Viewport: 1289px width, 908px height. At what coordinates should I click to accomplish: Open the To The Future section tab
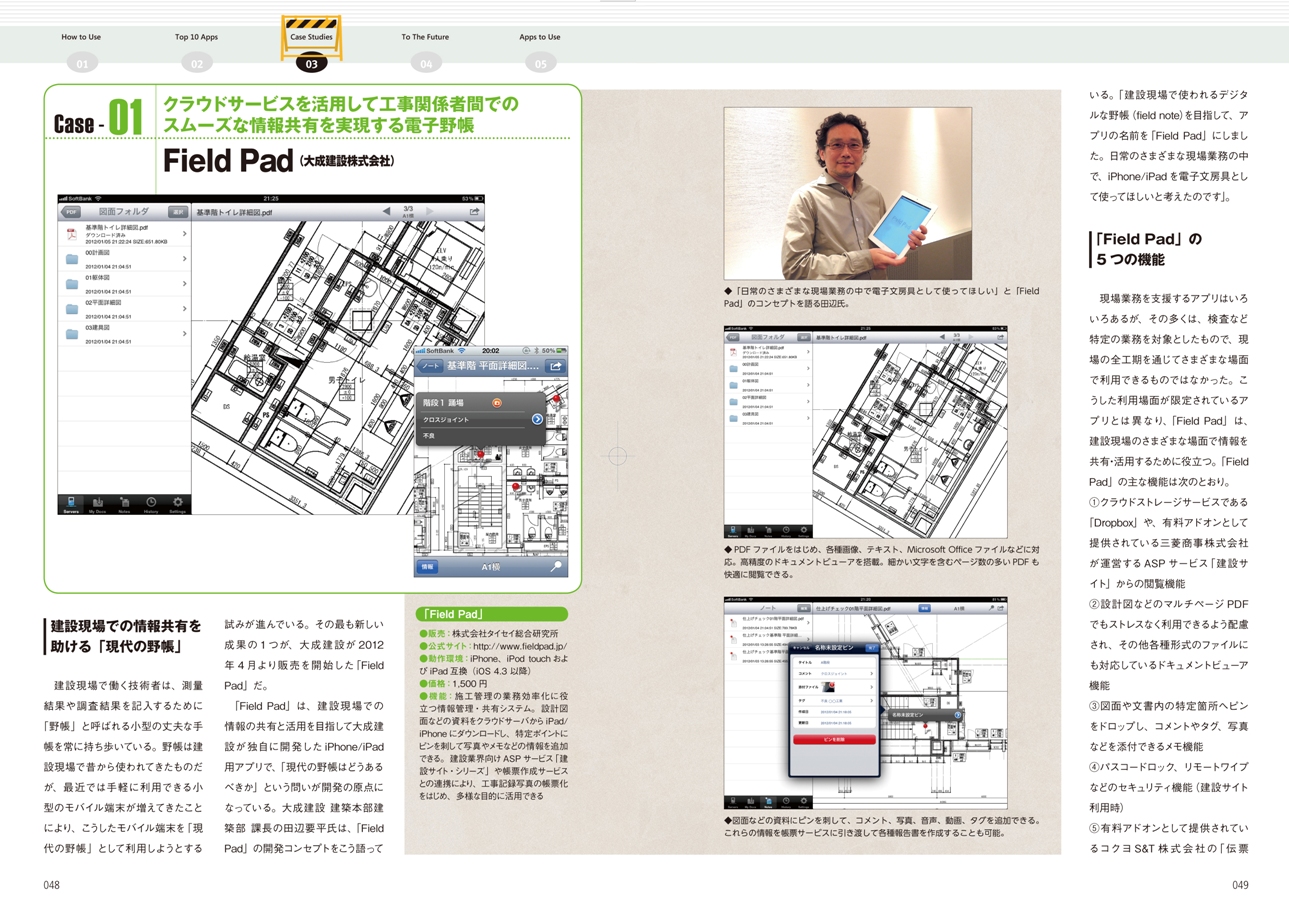(425, 37)
